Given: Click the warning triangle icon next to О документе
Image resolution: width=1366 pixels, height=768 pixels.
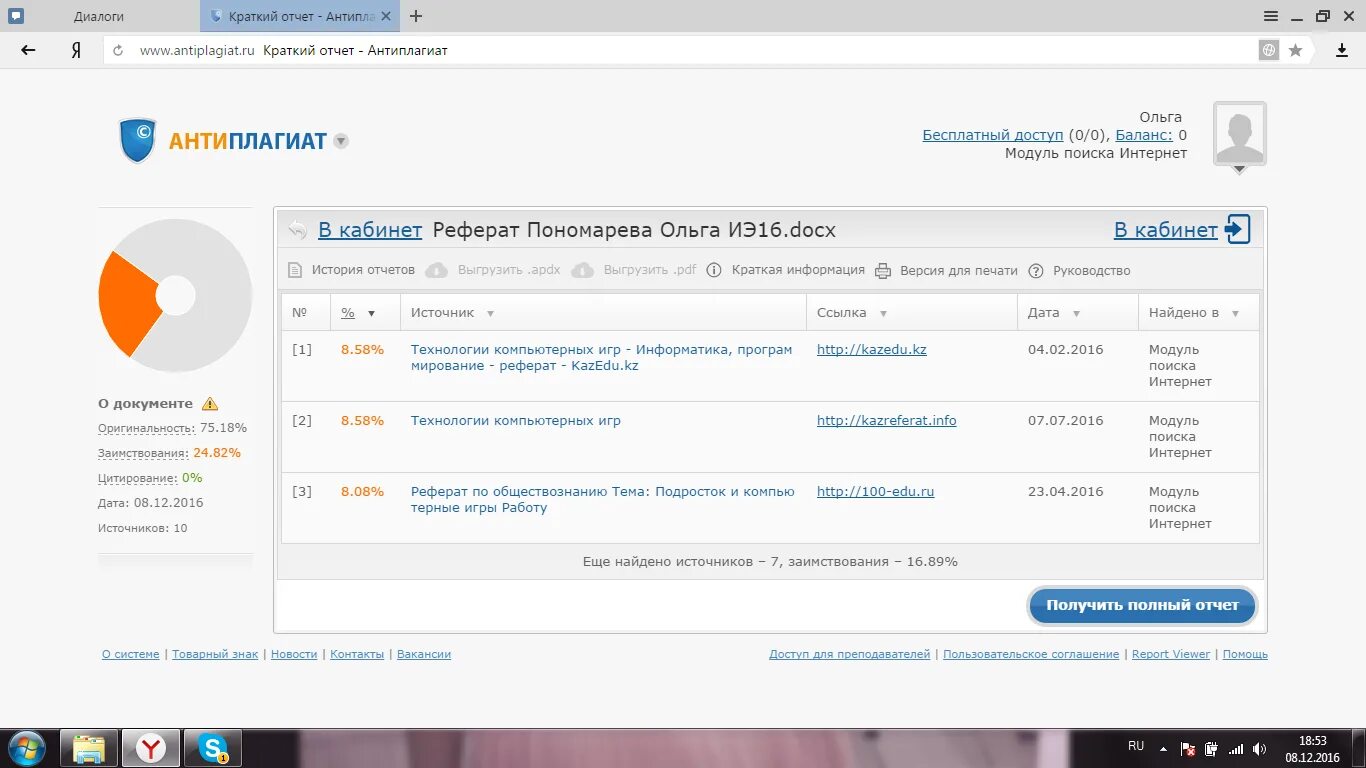Looking at the screenshot, I should pos(210,403).
